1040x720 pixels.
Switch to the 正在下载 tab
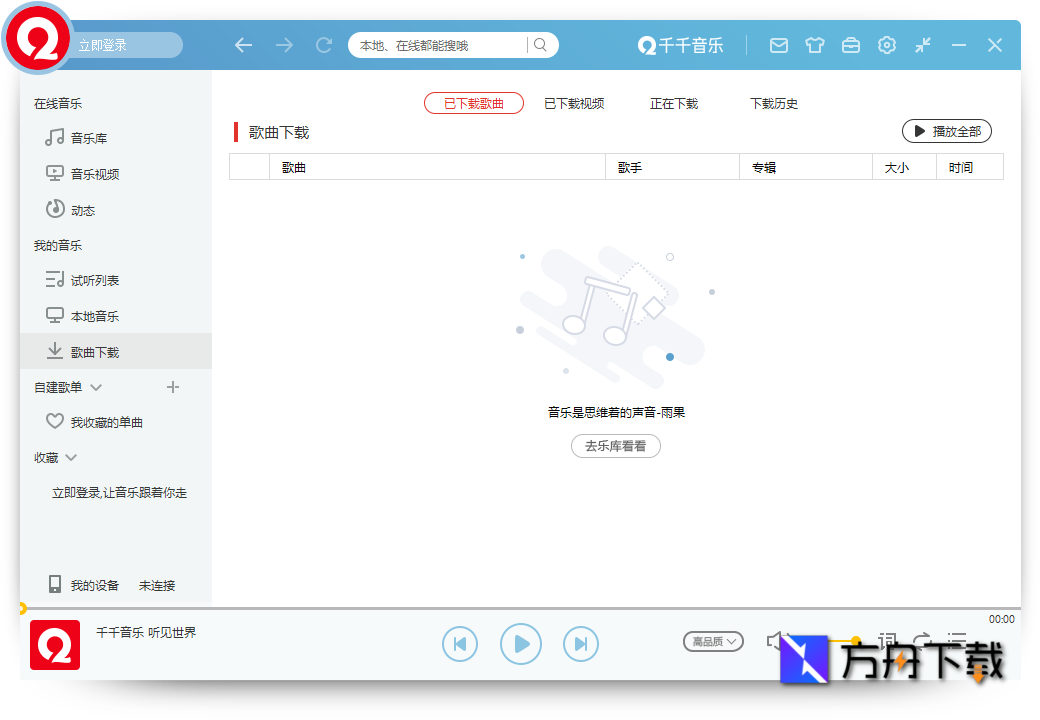tap(673, 103)
